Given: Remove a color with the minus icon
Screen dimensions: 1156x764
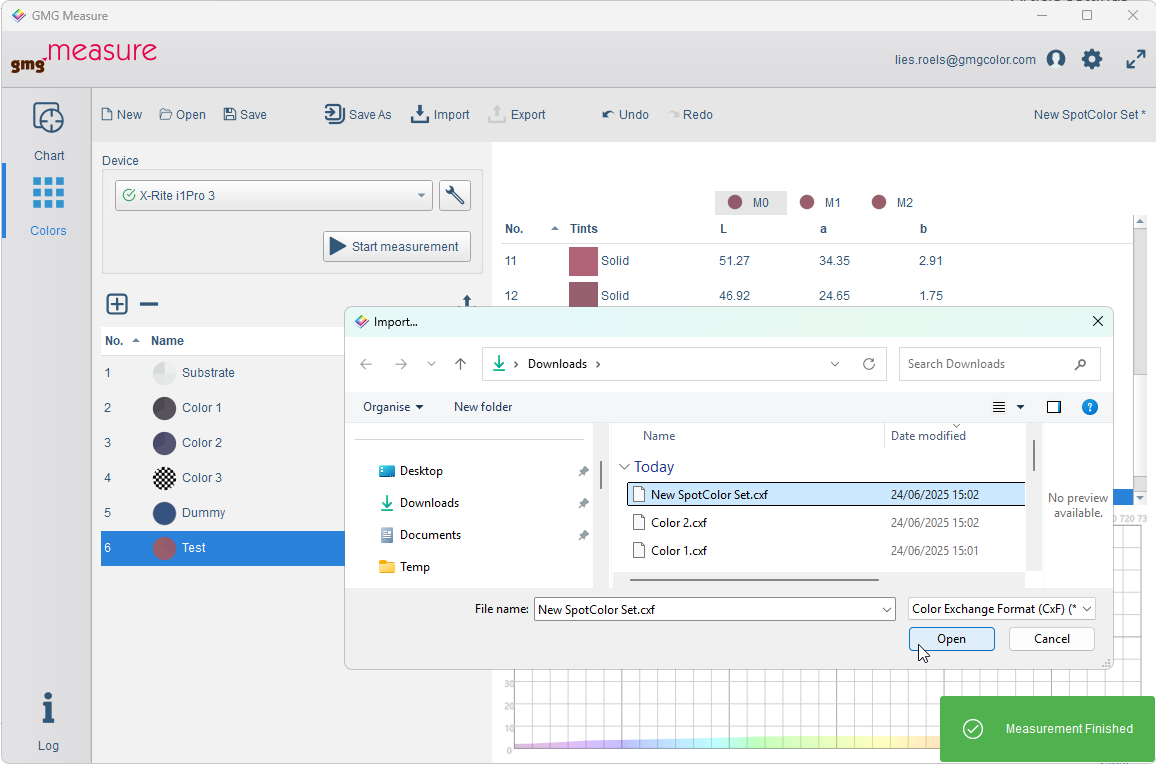Looking at the screenshot, I should pyautogui.click(x=148, y=304).
